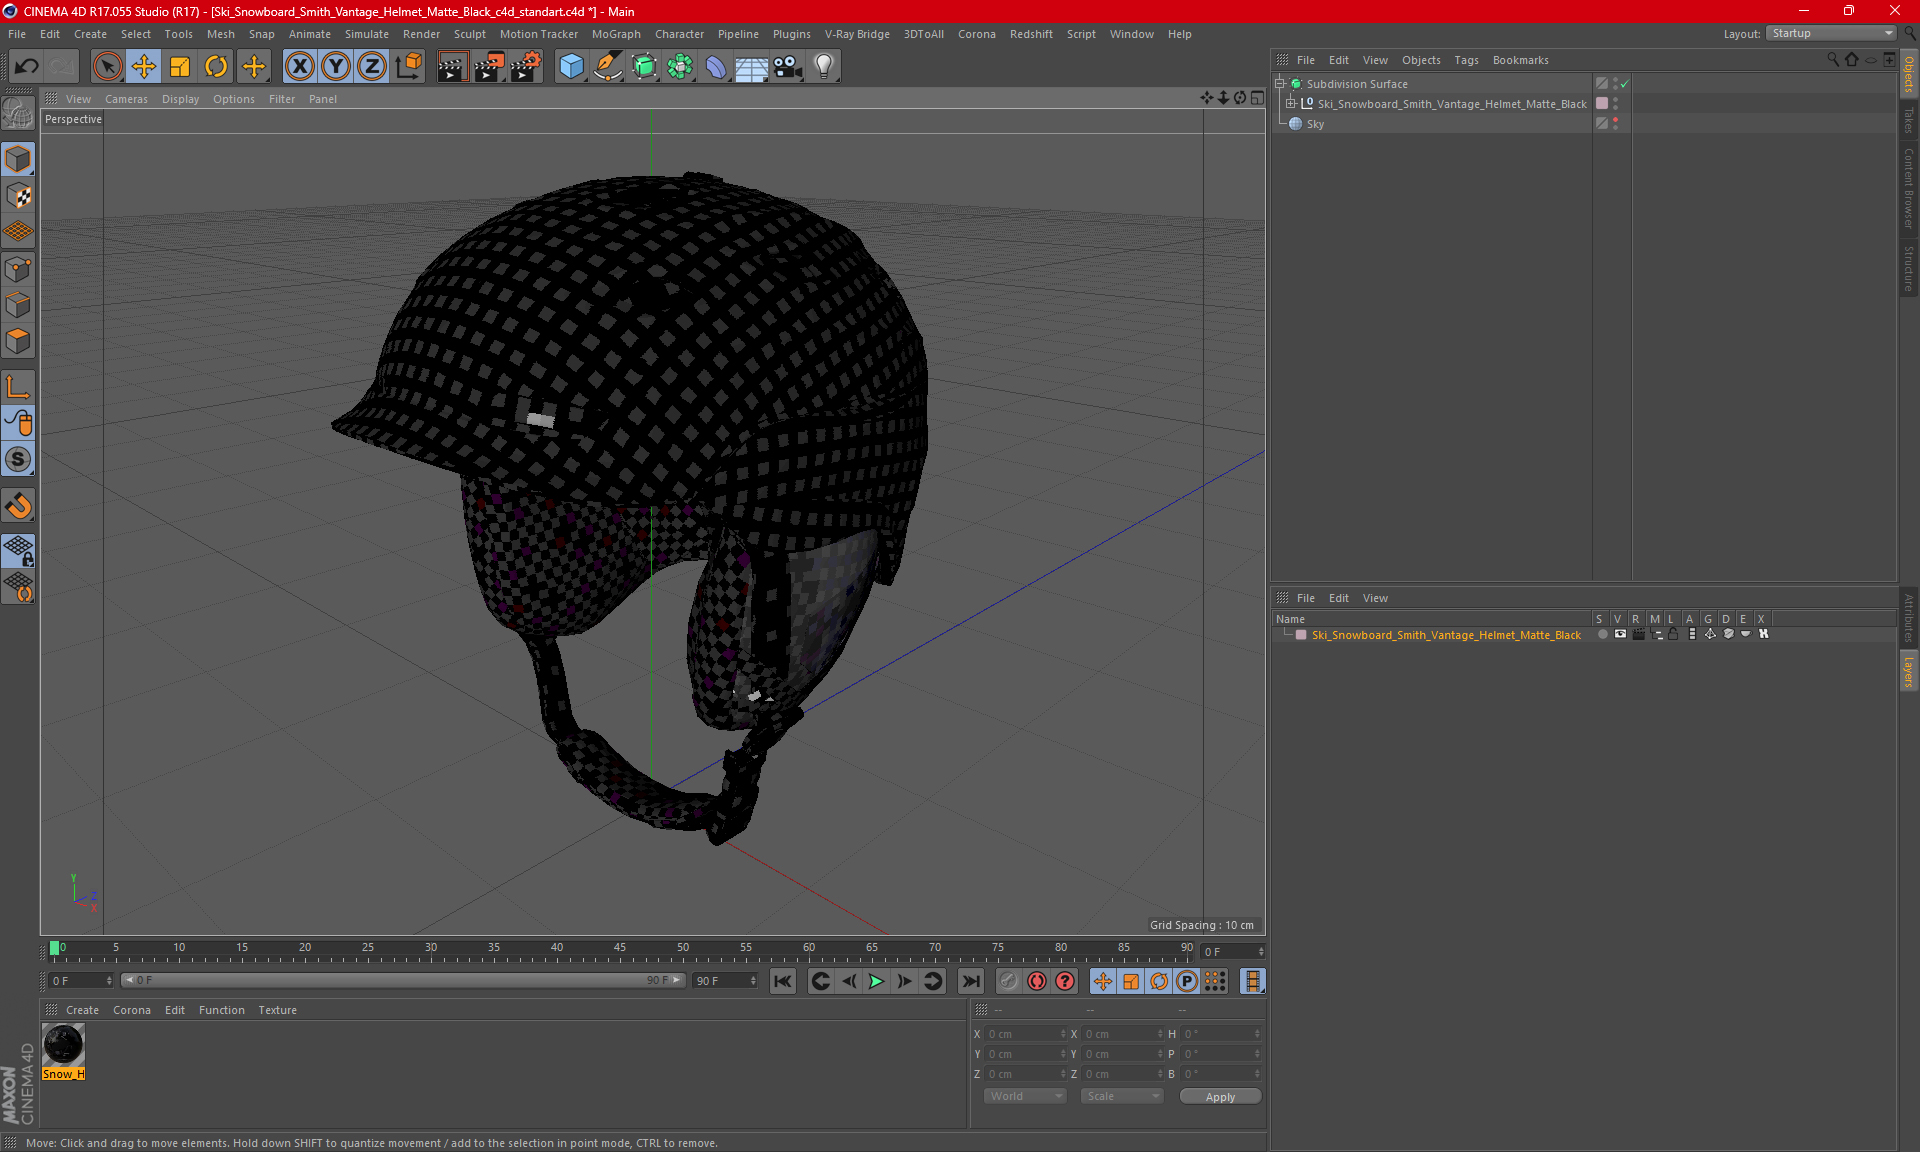
Task: Open Edit Render Settings icon
Action: (x=526, y=67)
